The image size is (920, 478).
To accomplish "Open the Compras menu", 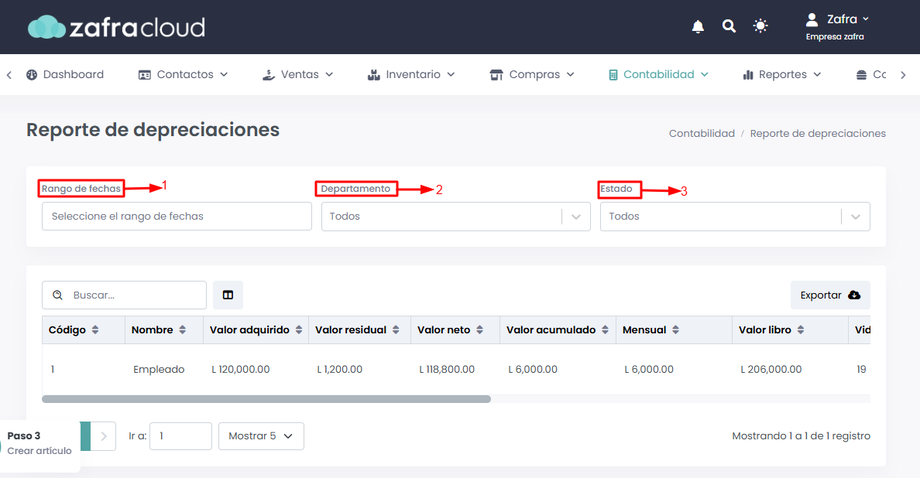I will (532, 74).
